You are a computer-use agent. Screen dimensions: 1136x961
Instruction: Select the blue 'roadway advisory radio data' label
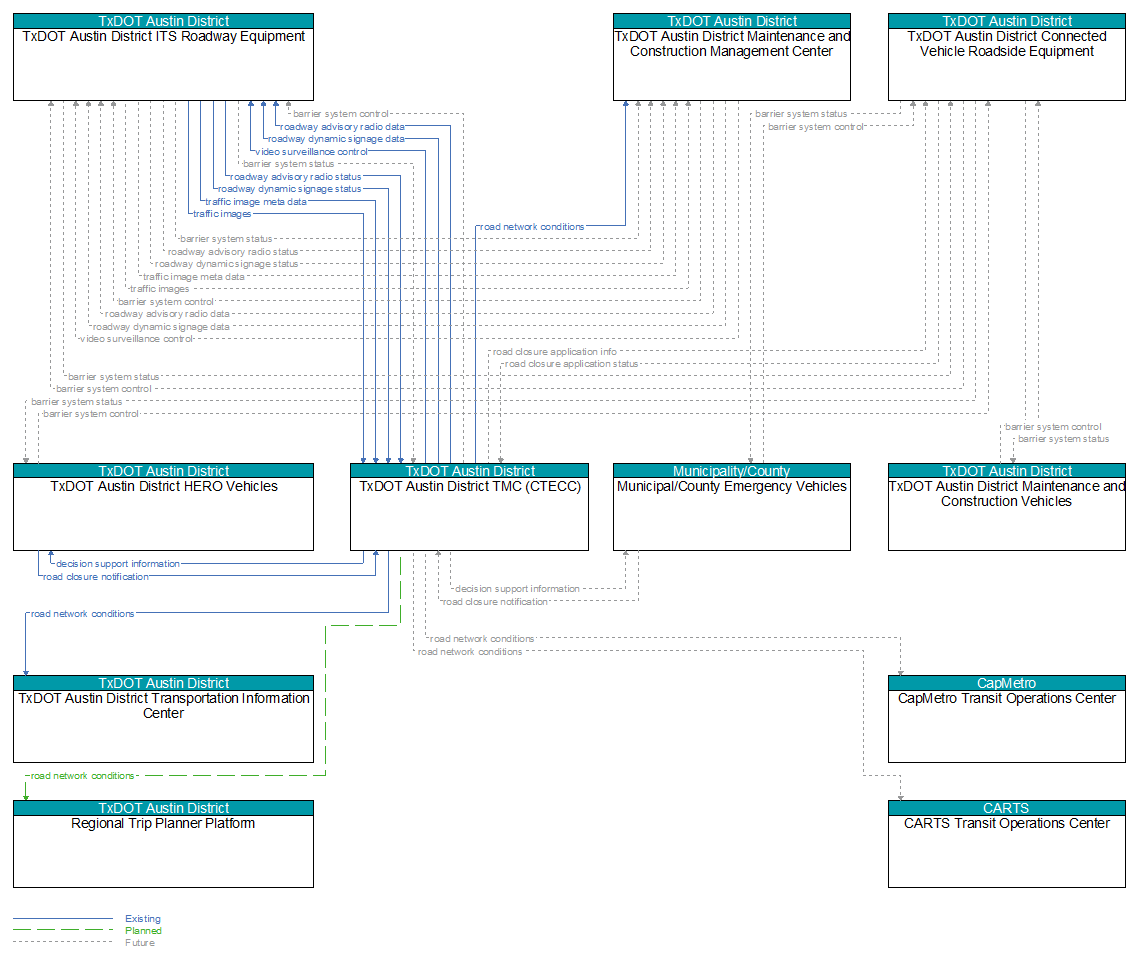(342, 127)
